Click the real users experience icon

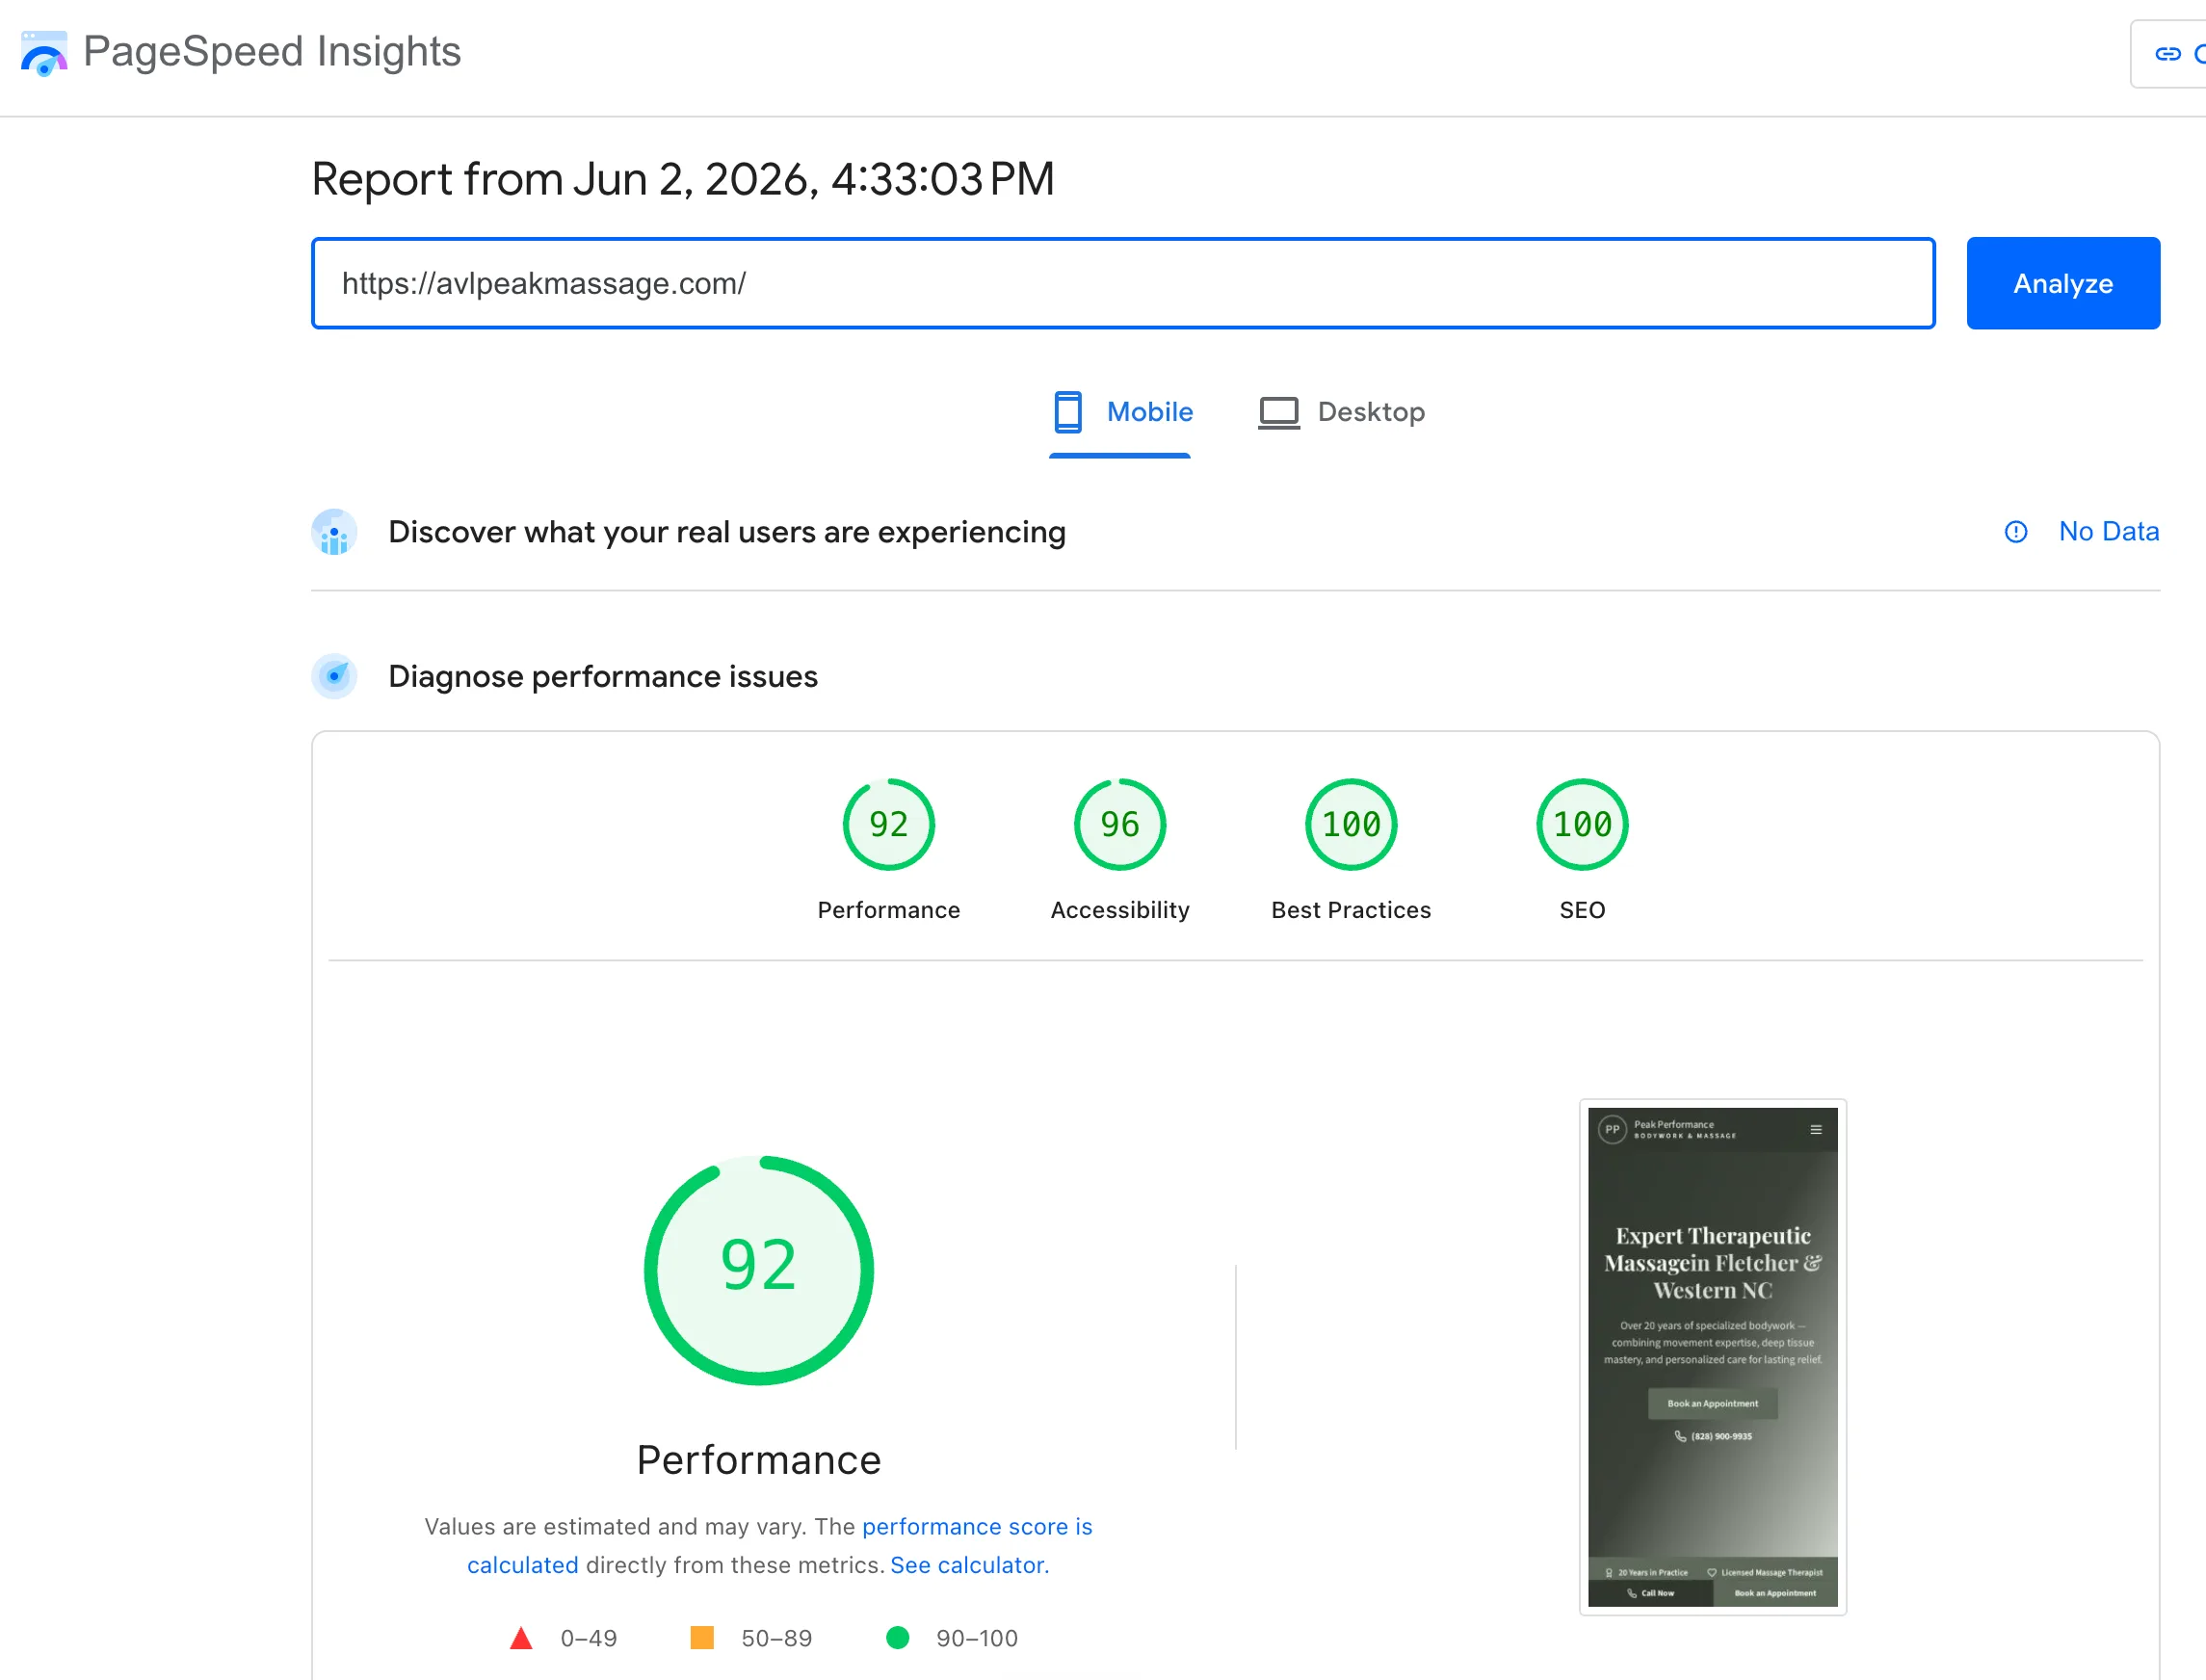tap(334, 532)
